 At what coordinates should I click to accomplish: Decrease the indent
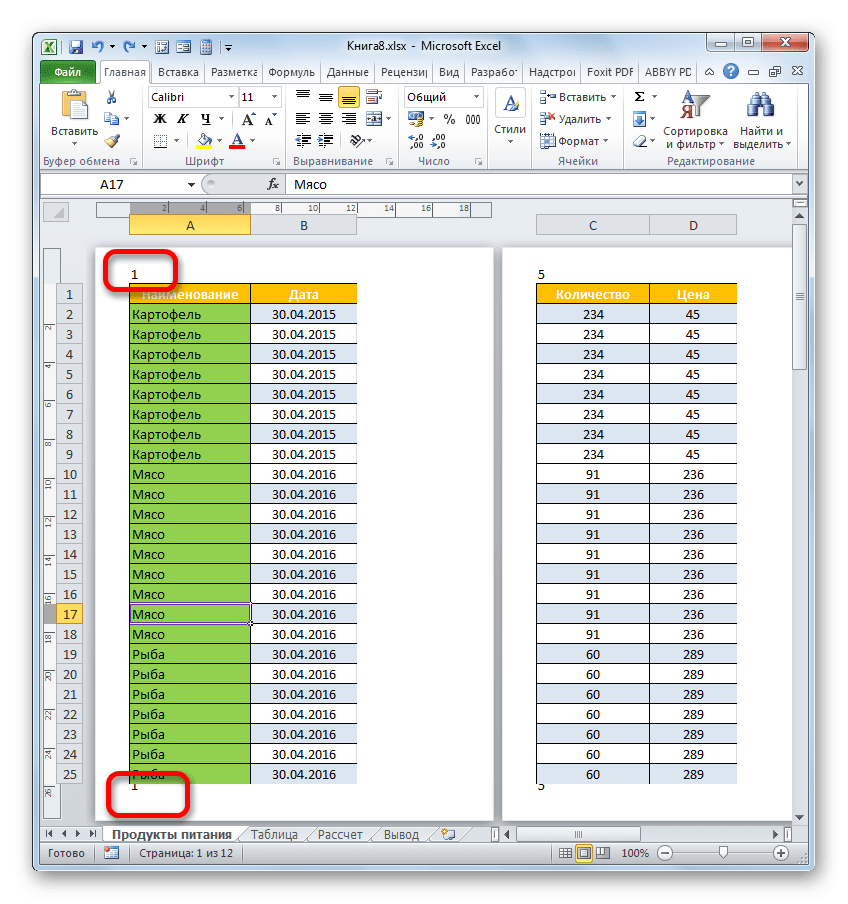pyautogui.click(x=303, y=141)
